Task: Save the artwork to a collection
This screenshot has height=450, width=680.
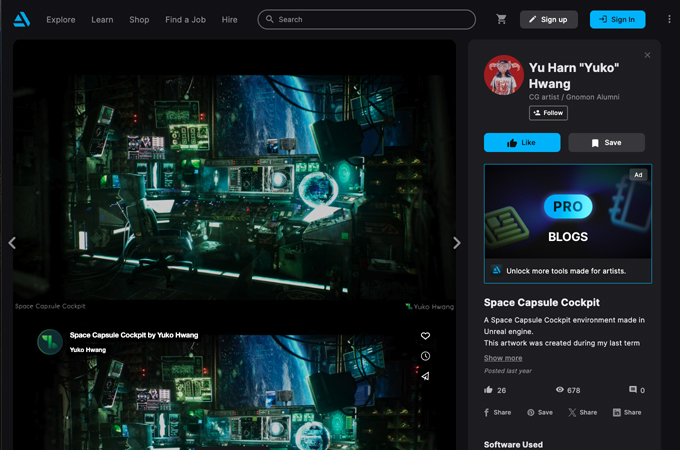Action: coord(606,143)
